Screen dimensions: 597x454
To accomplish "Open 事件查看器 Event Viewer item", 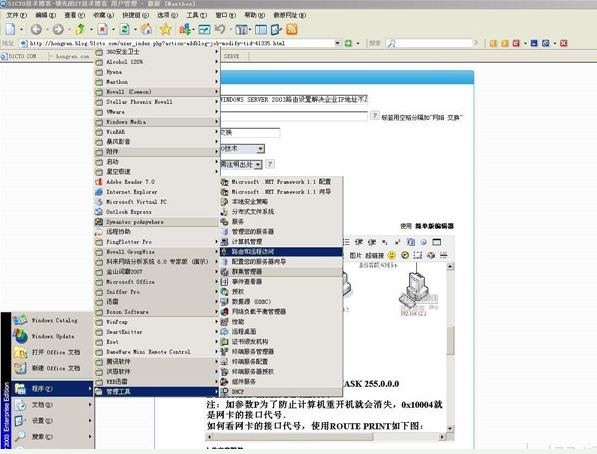I will (x=281, y=281).
